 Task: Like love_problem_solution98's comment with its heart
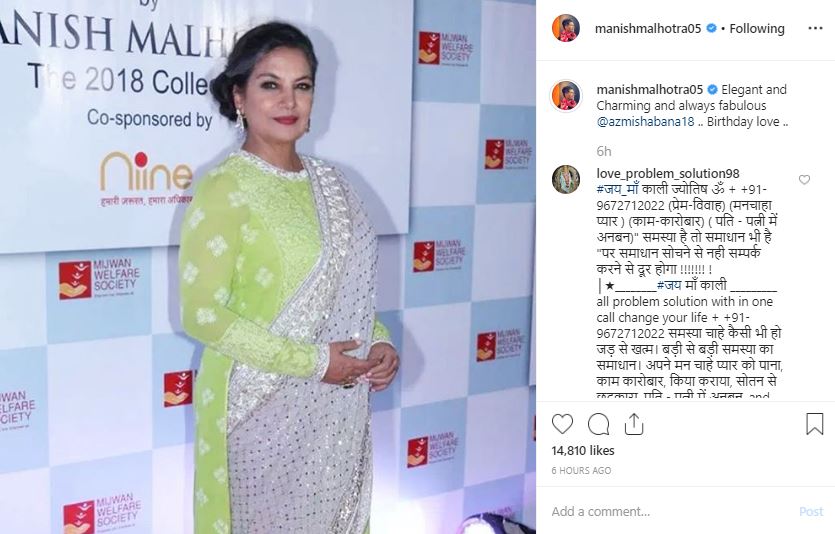click(804, 179)
